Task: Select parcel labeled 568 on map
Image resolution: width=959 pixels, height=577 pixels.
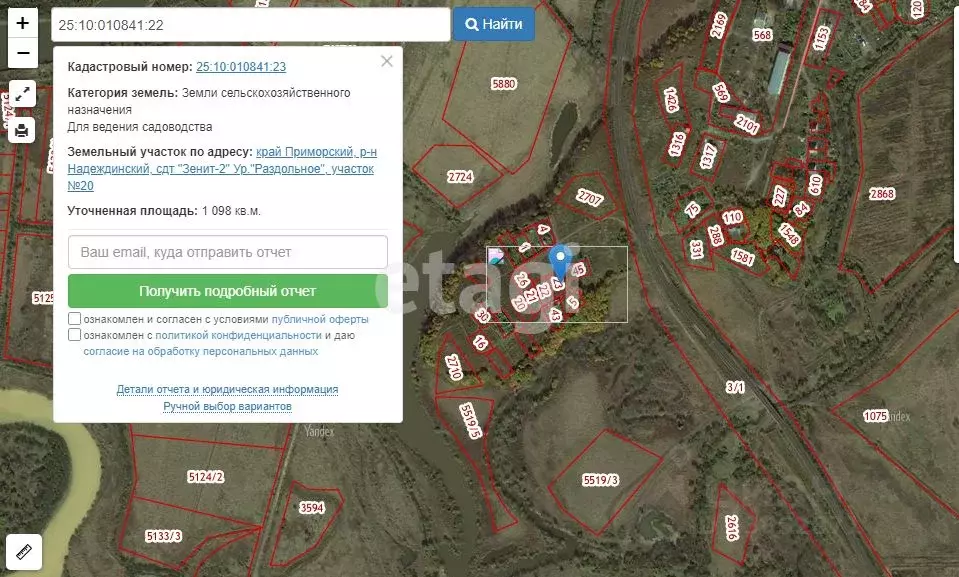Action: click(762, 35)
